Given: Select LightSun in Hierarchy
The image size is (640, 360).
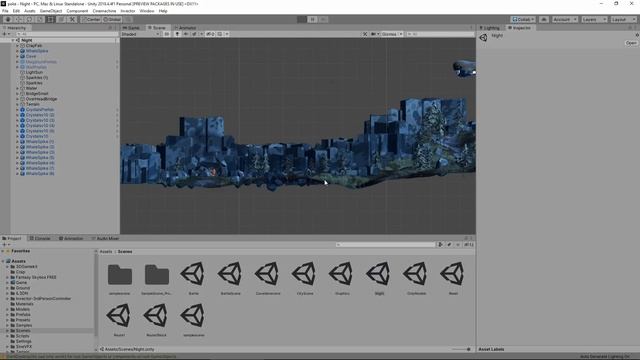Looking at the screenshot, I should pyautogui.click(x=34, y=72).
